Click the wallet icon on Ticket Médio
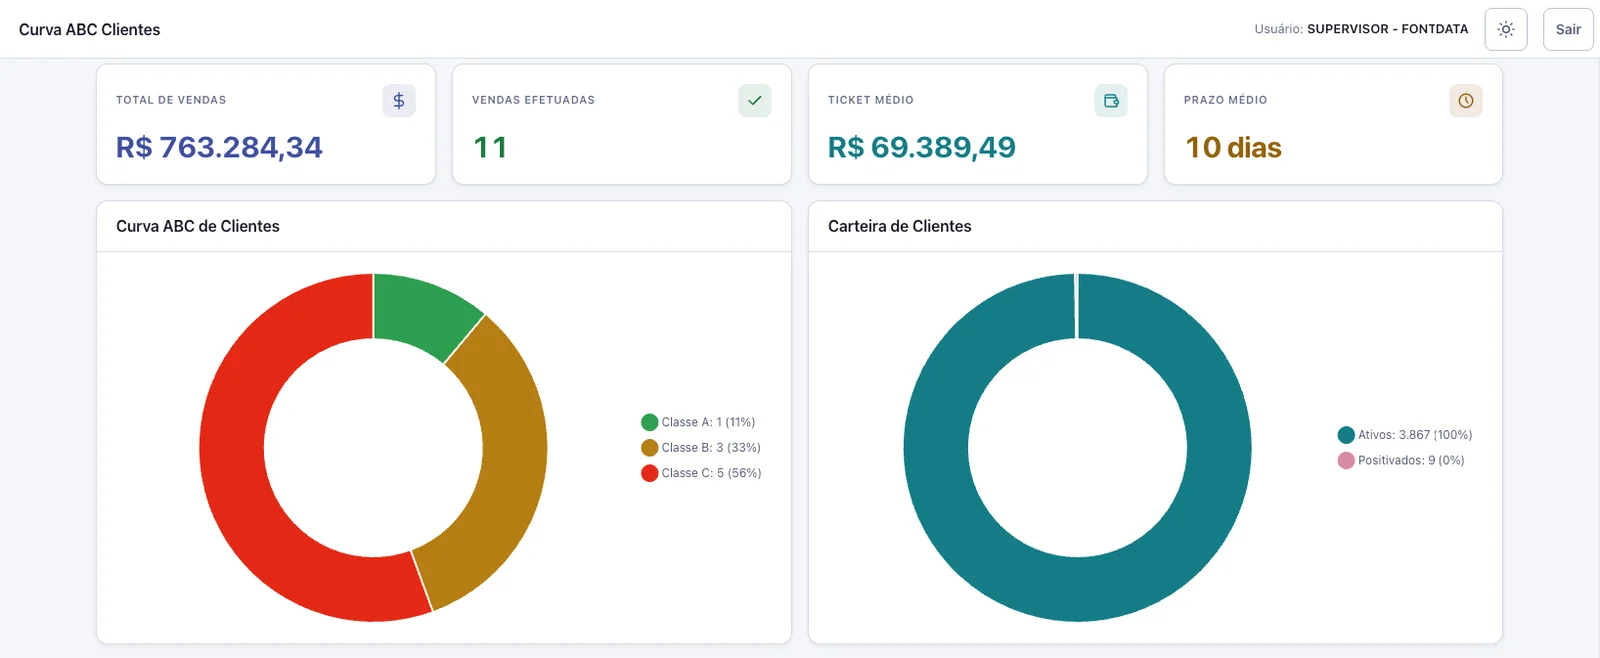The width and height of the screenshot is (1600, 658). tap(1111, 100)
